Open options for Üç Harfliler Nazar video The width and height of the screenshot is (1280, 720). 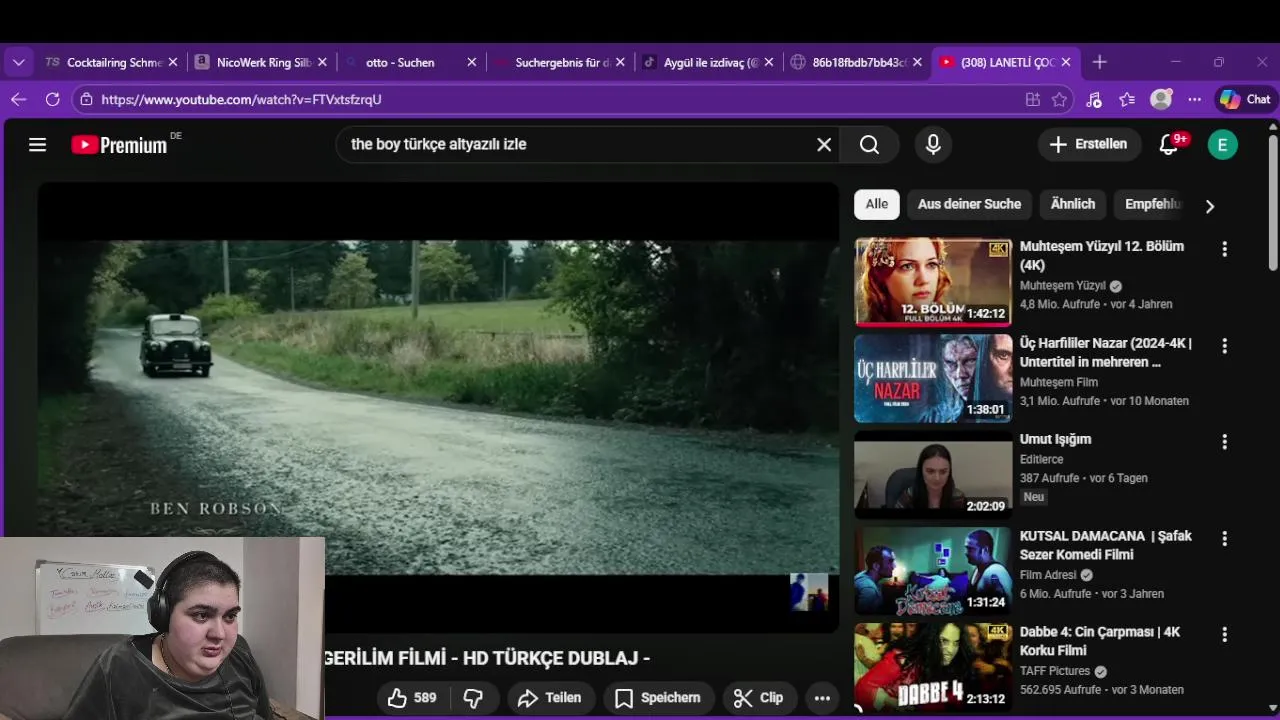(1224, 346)
